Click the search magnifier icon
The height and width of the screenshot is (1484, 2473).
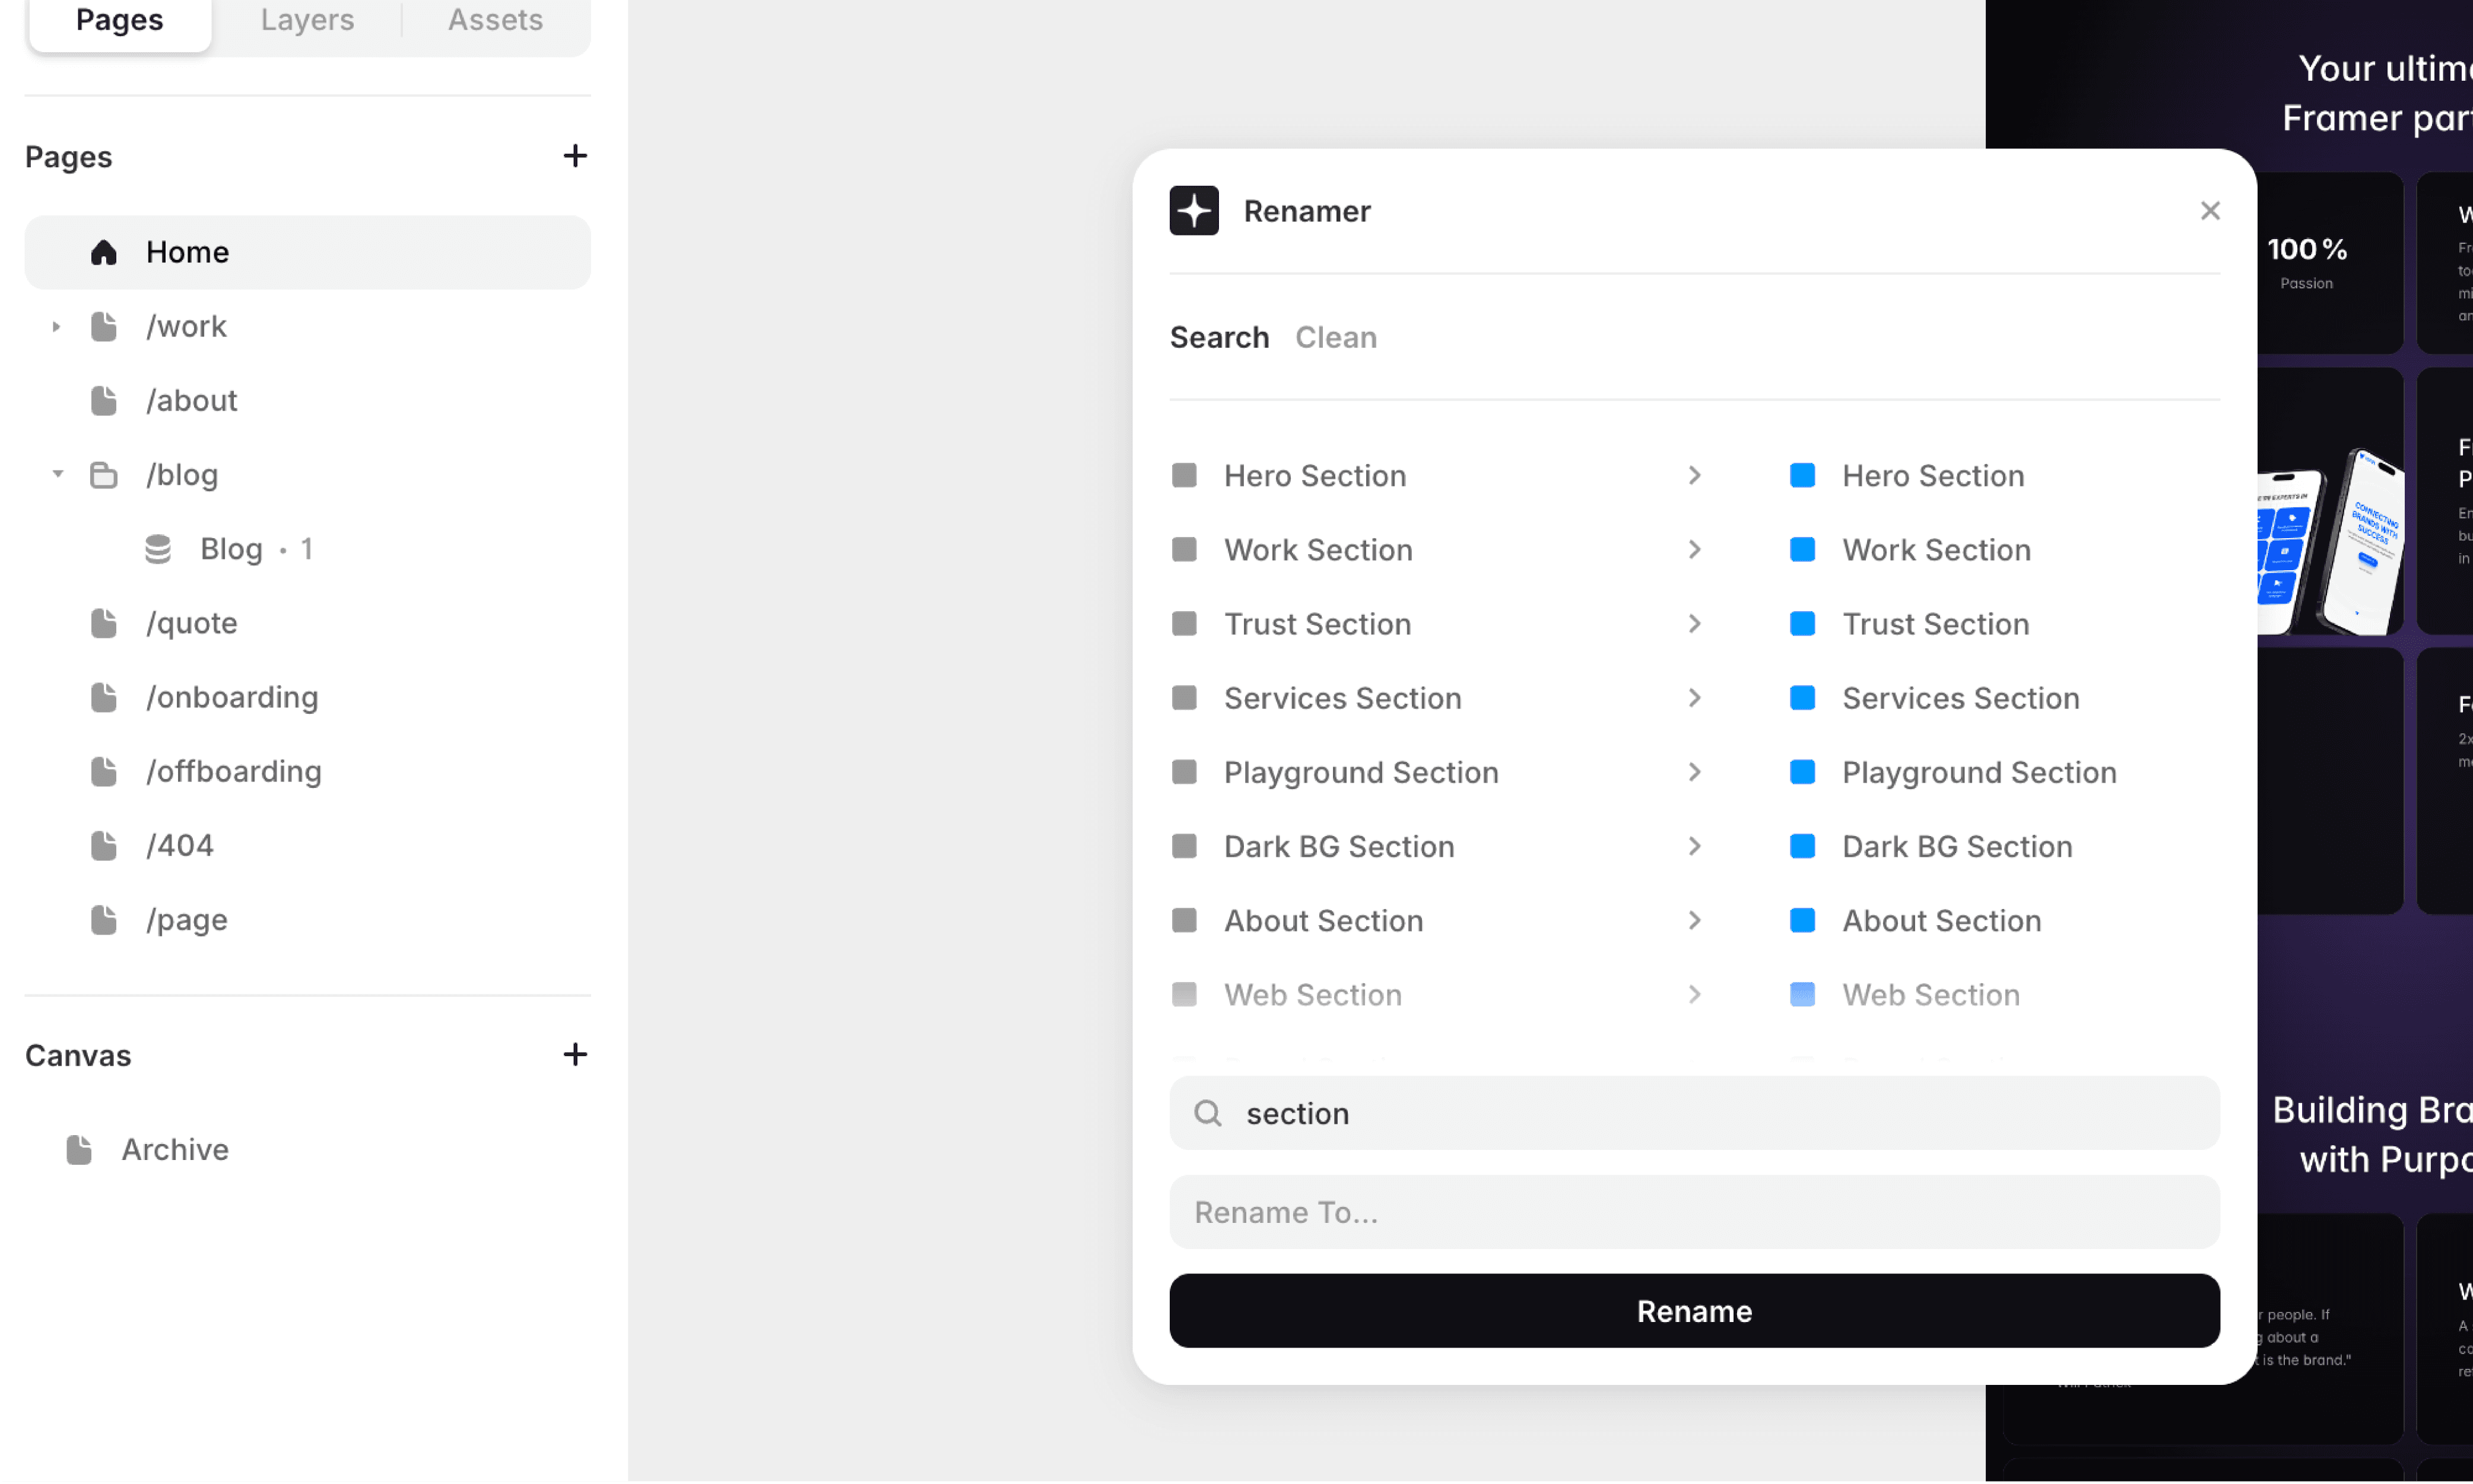pyautogui.click(x=1208, y=1113)
